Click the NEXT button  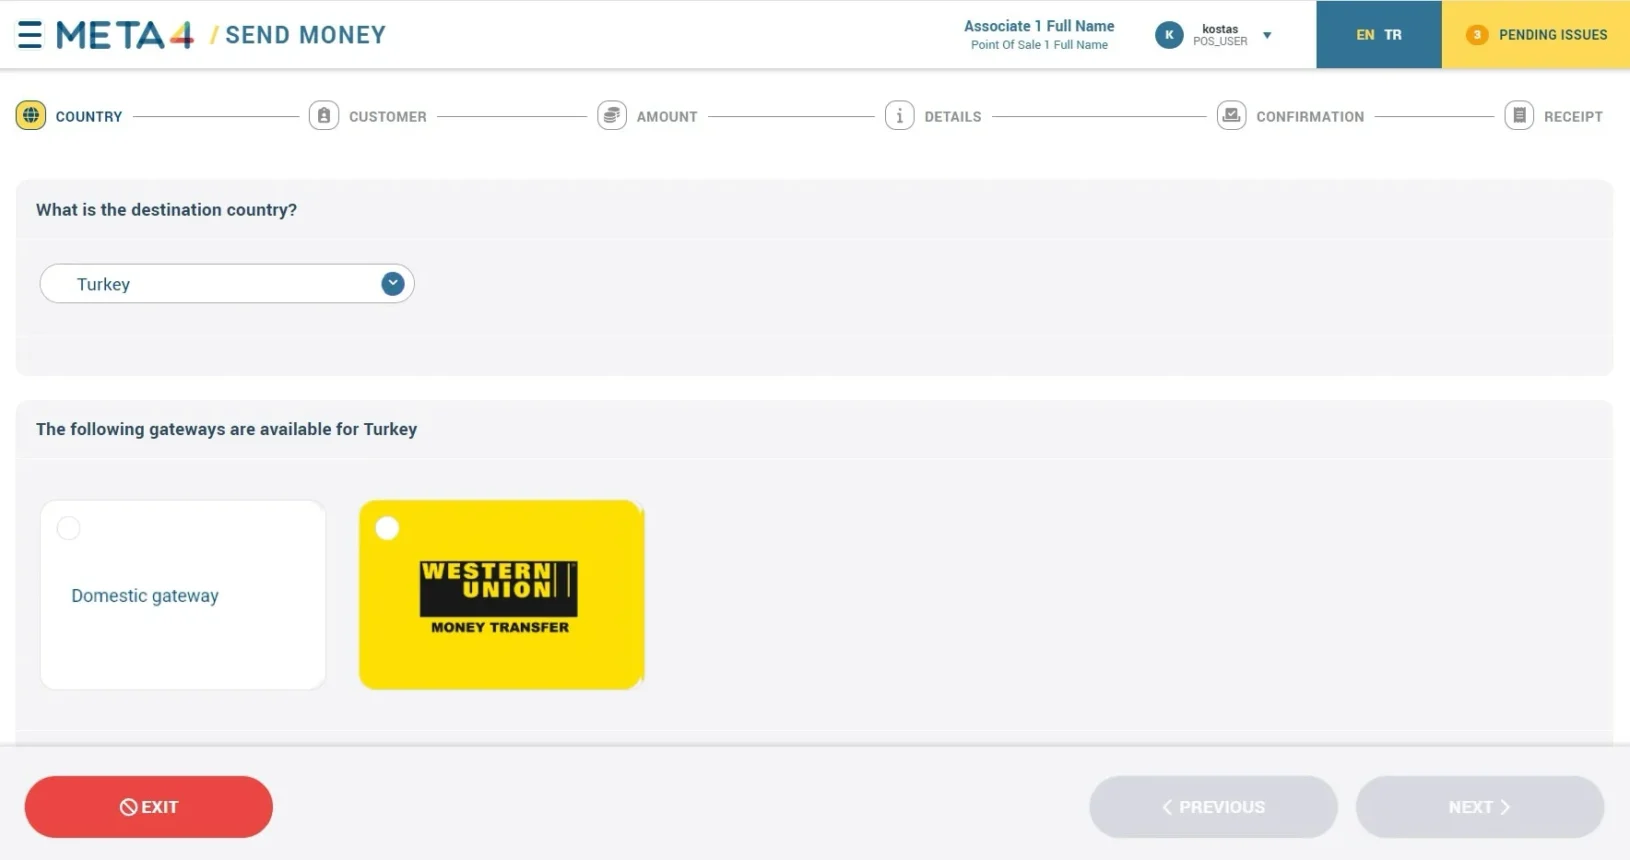tap(1480, 807)
